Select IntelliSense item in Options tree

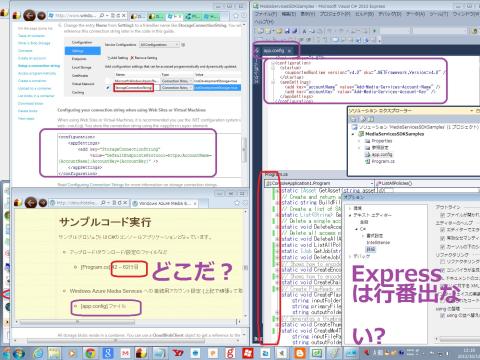click(378, 242)
